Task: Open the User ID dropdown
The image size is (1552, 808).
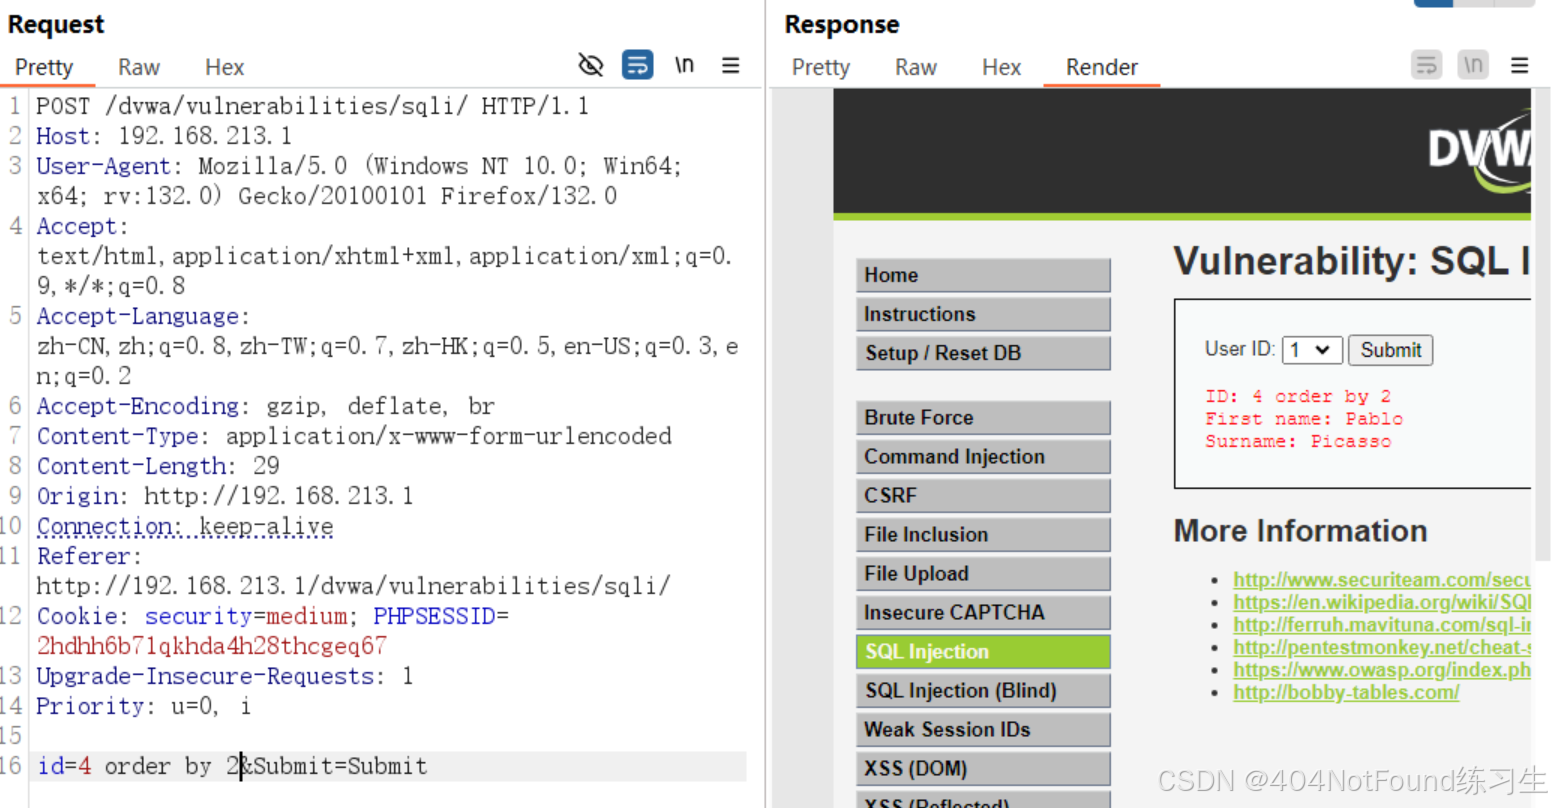Action: 1311,349
